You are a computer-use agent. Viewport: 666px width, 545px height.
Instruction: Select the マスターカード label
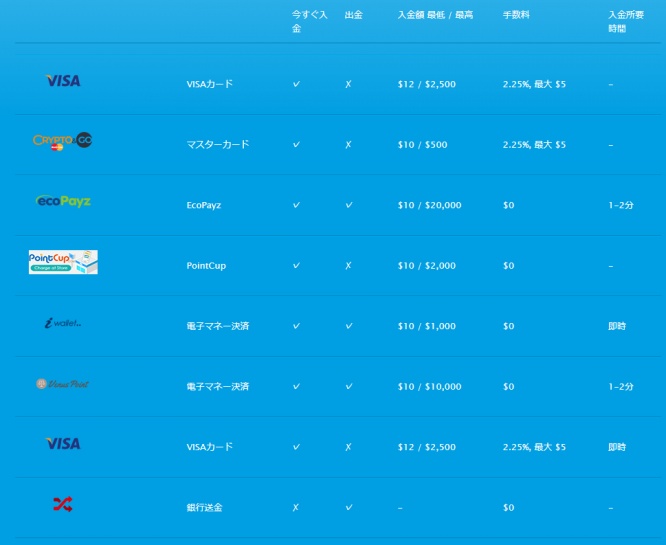click(x=217, y=144)
